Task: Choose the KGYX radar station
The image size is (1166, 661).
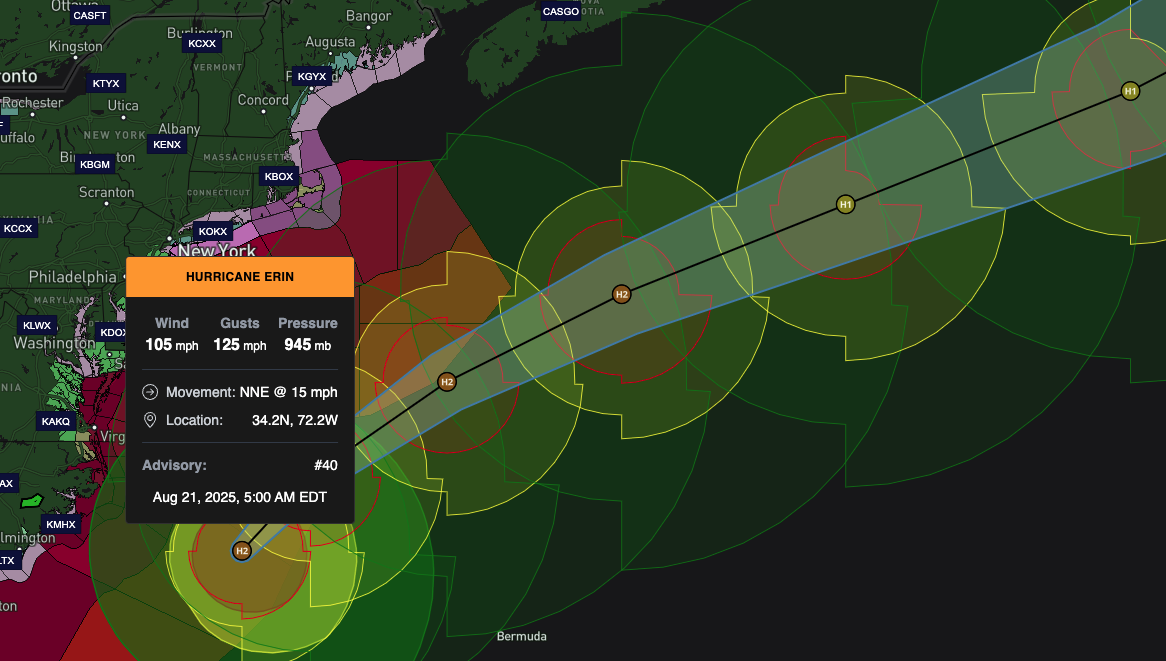Action: [x=312, y=76]
